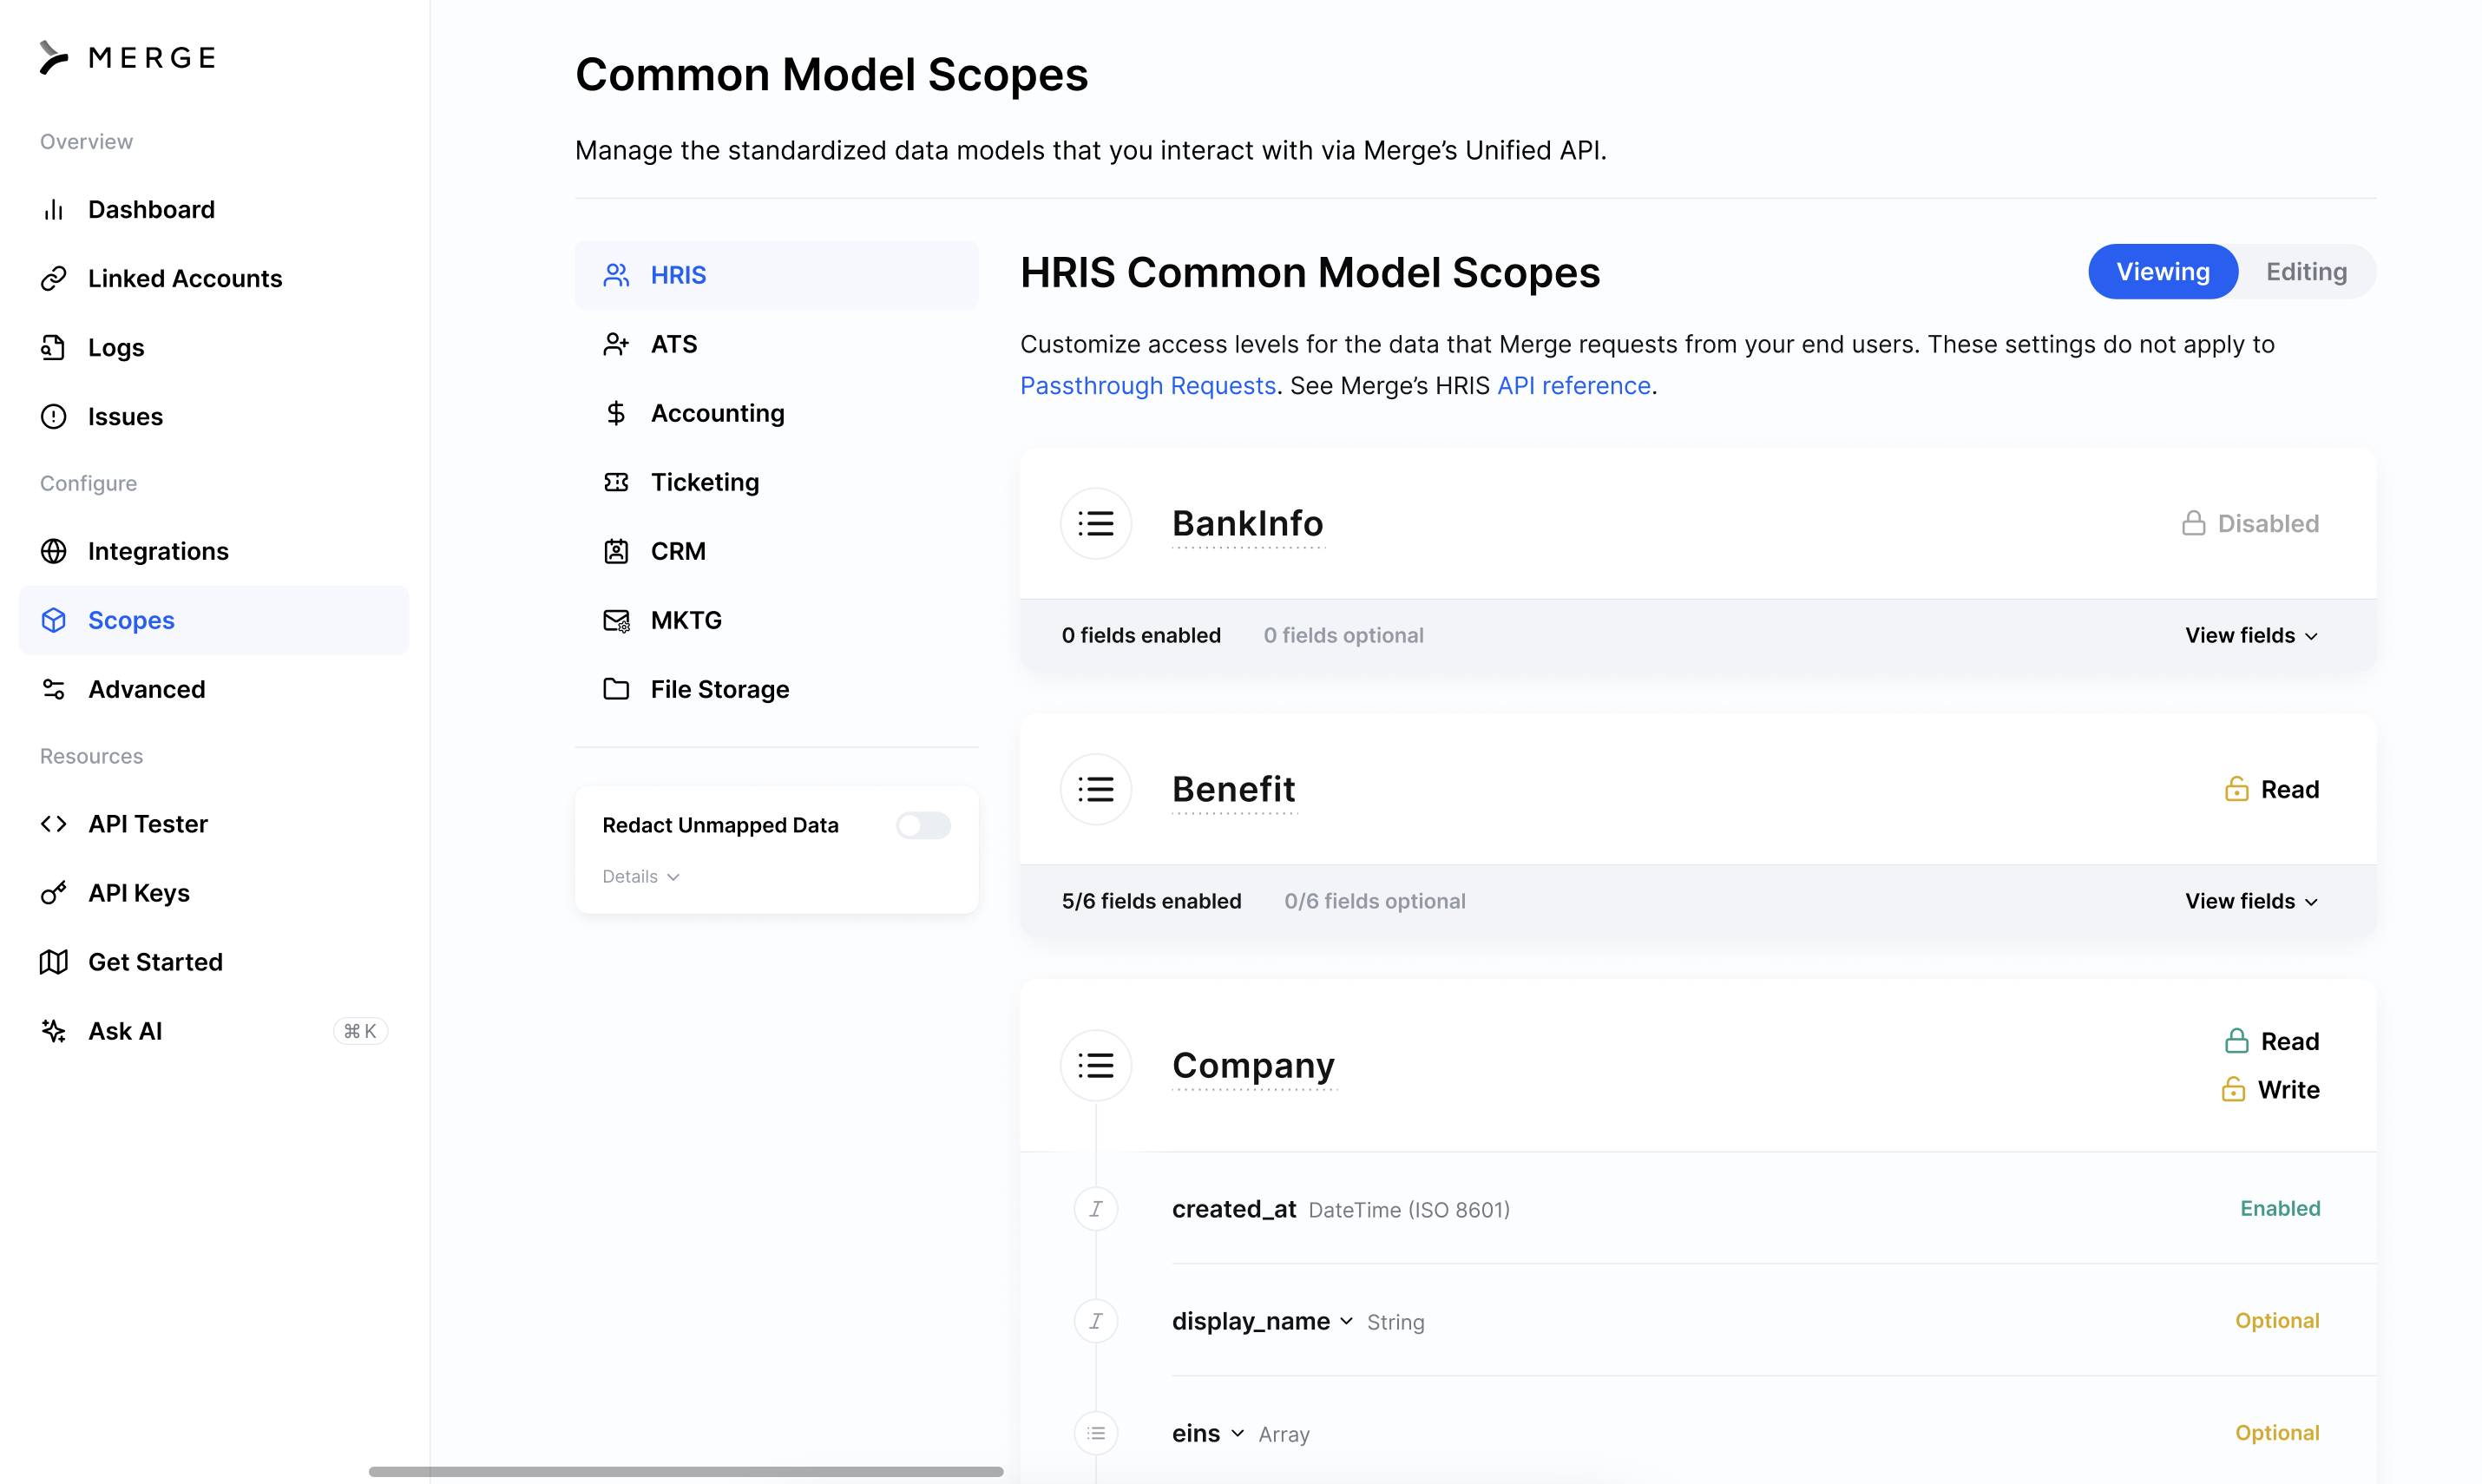The width and height of the screenshot is (2482, 1484).
Task: Open Logs from sidebar icon
Action: pos(54,347)
